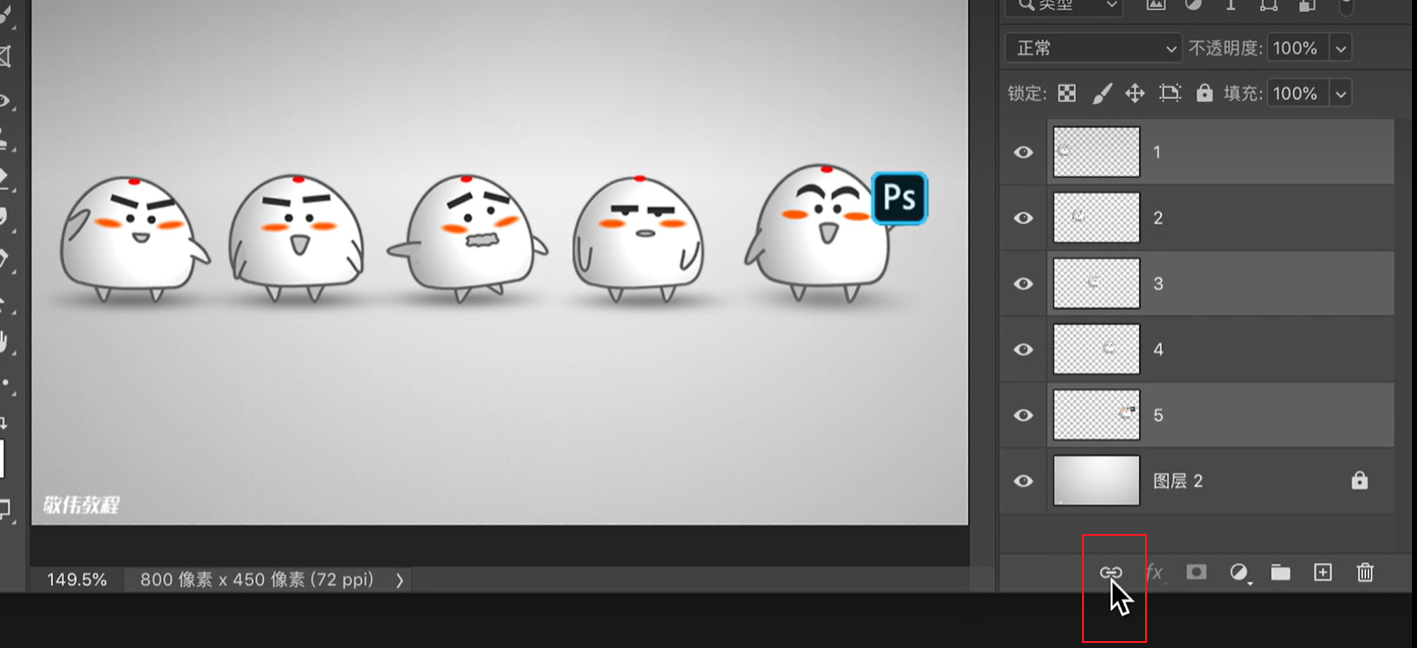Add a layer mask
The width and height of the screenshot is (1417, 648).
(1196, 572)
